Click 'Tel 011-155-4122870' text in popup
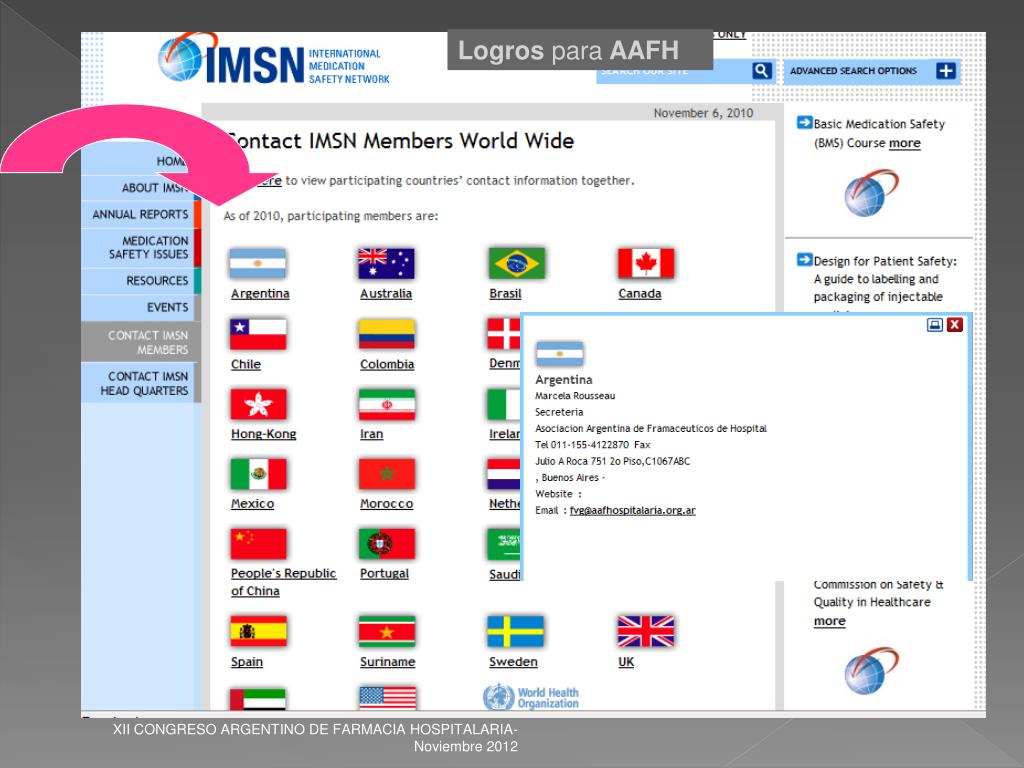1024x768 pixels. pyautogui.click(x=582, y=445)
